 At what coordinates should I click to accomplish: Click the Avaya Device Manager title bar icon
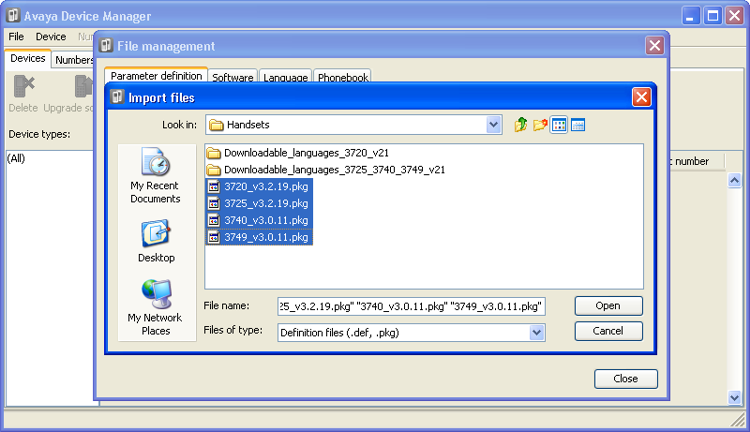13,15
